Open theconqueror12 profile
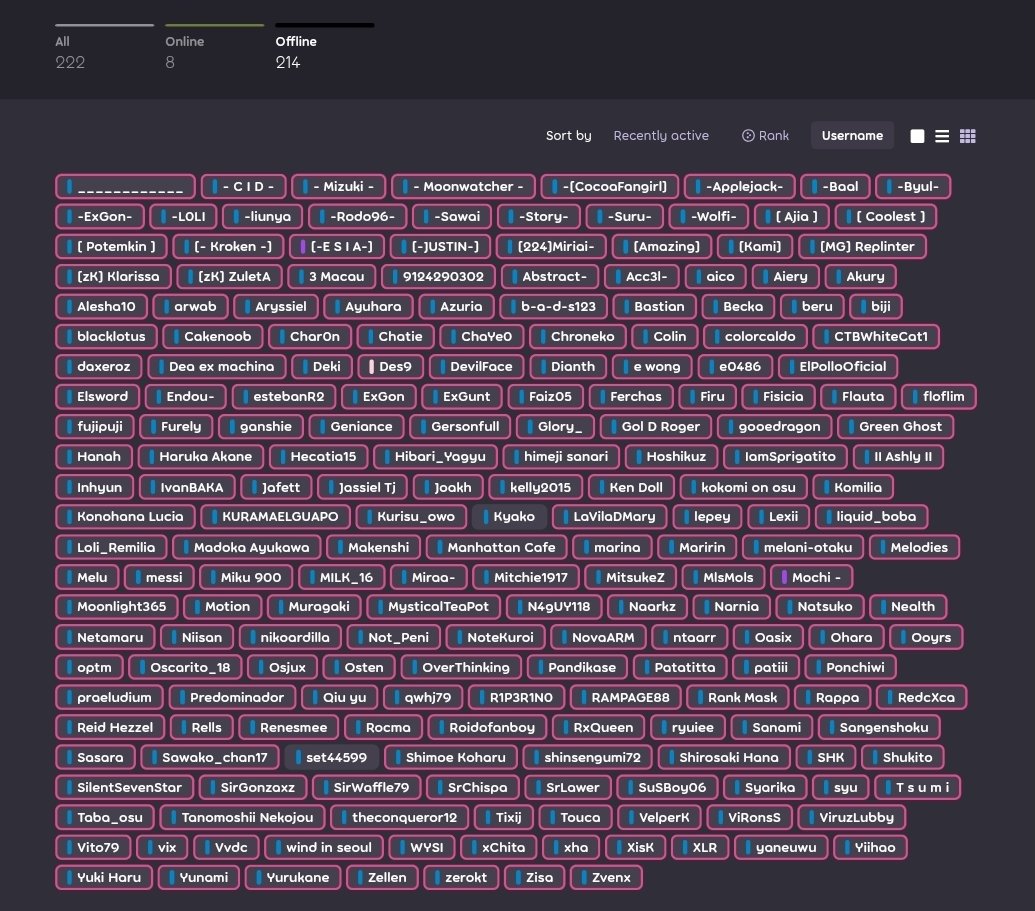1035x911 pixels. (399, 818)
